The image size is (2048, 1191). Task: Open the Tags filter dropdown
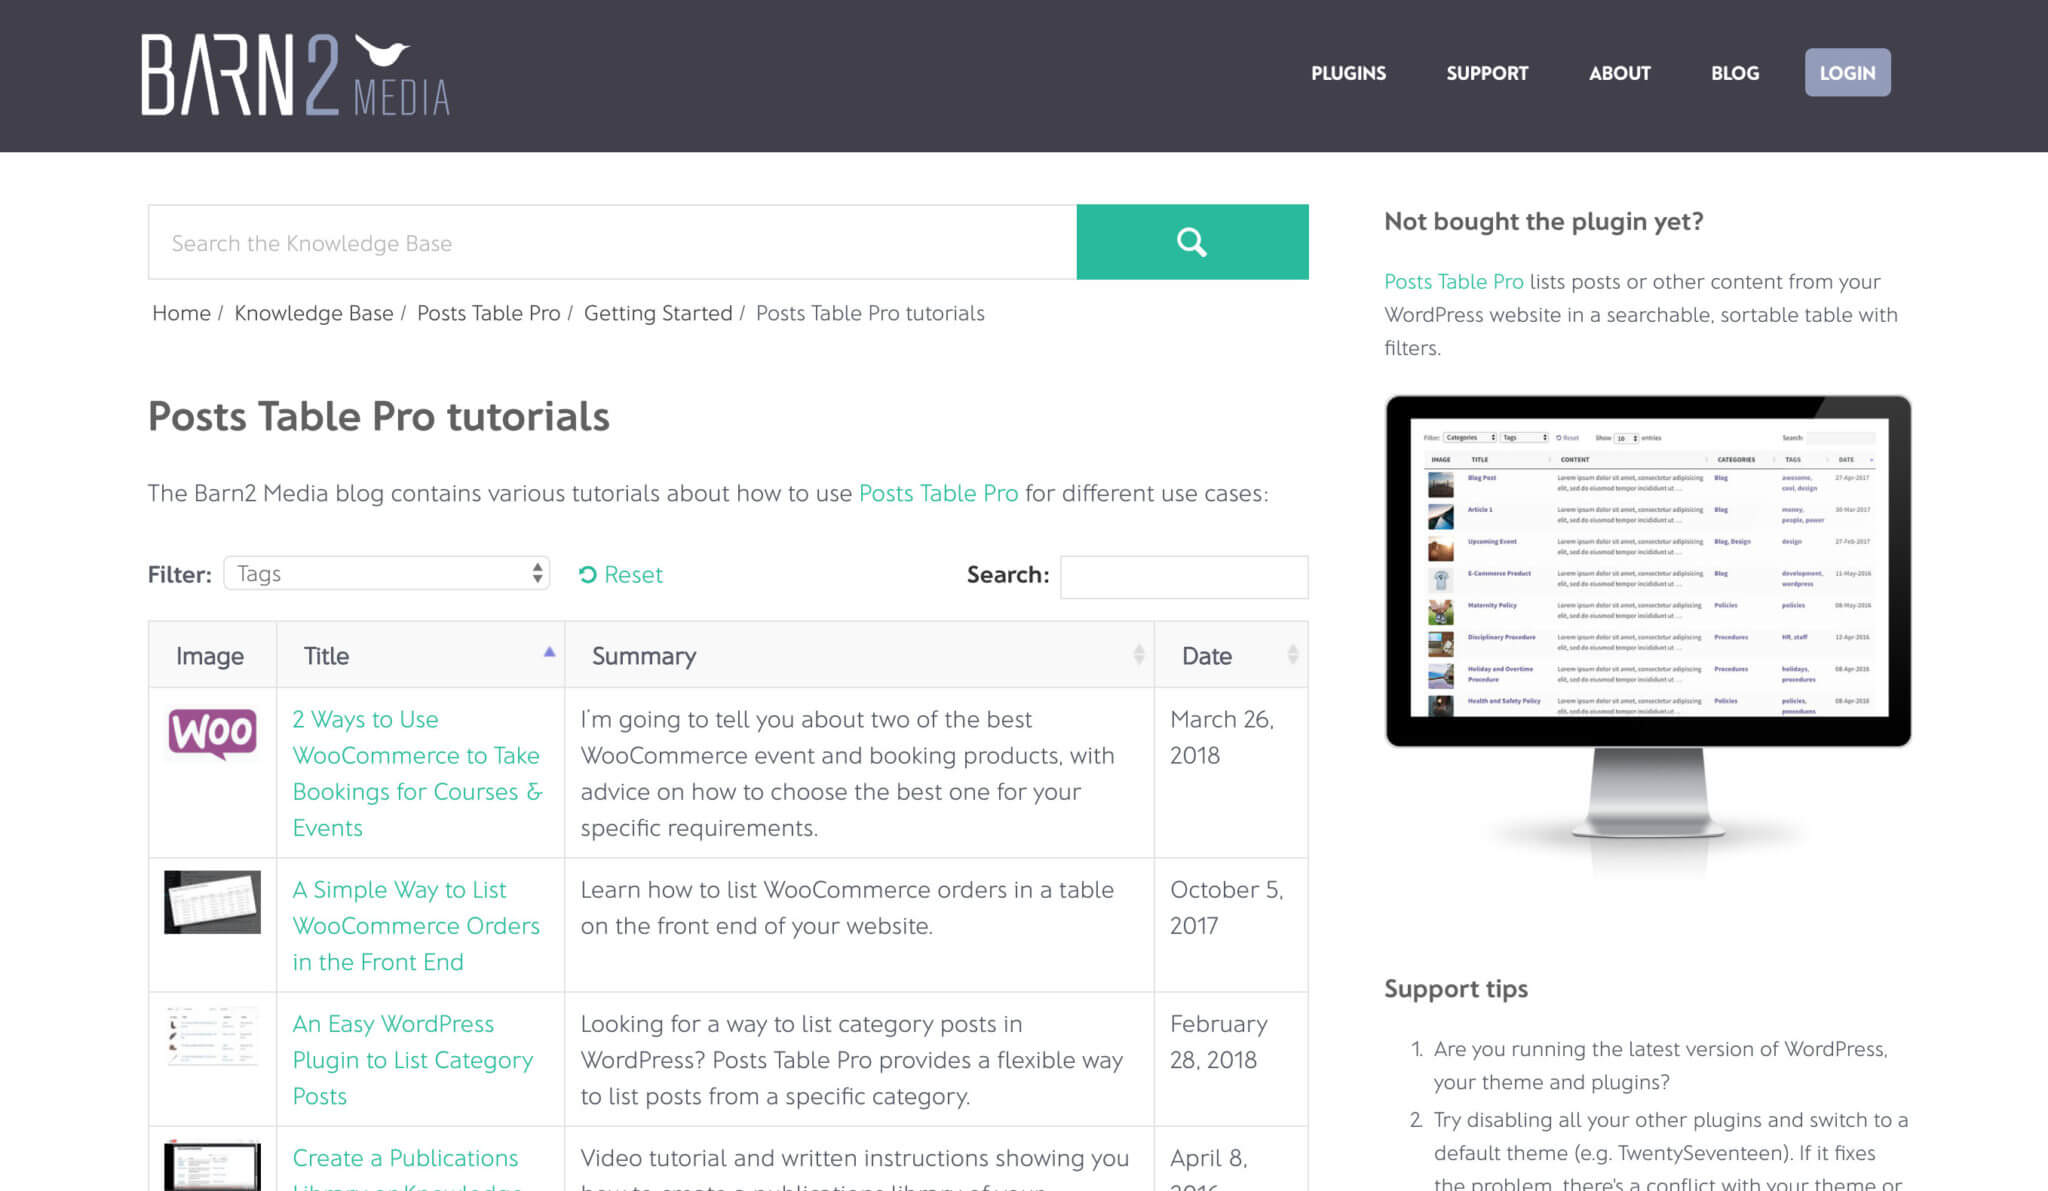point(386,573)
